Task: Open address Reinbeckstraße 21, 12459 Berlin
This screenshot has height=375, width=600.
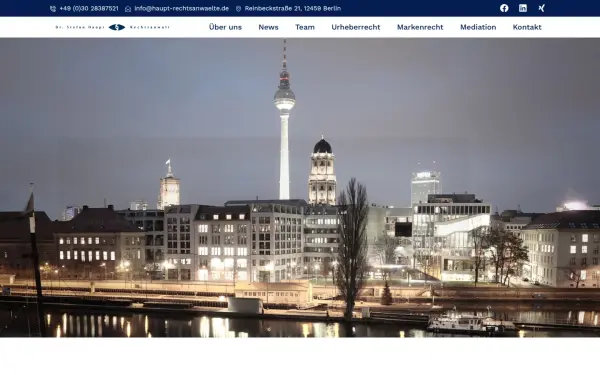Action: [293, 8]
